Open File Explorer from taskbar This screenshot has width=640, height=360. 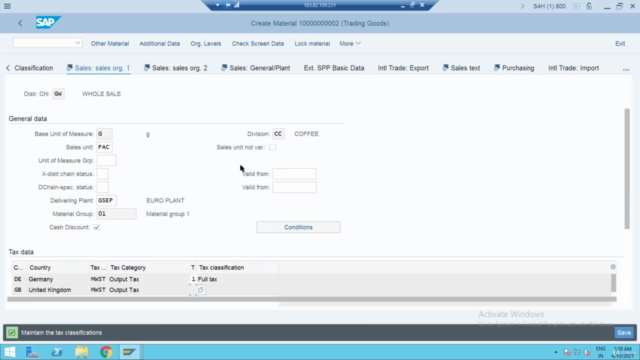click(82, 352)
